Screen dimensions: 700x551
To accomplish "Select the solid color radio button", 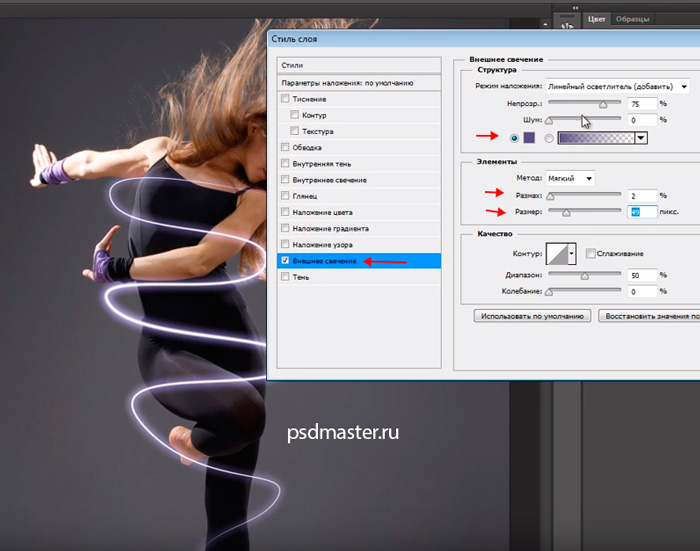I will (x=514, y=138).
